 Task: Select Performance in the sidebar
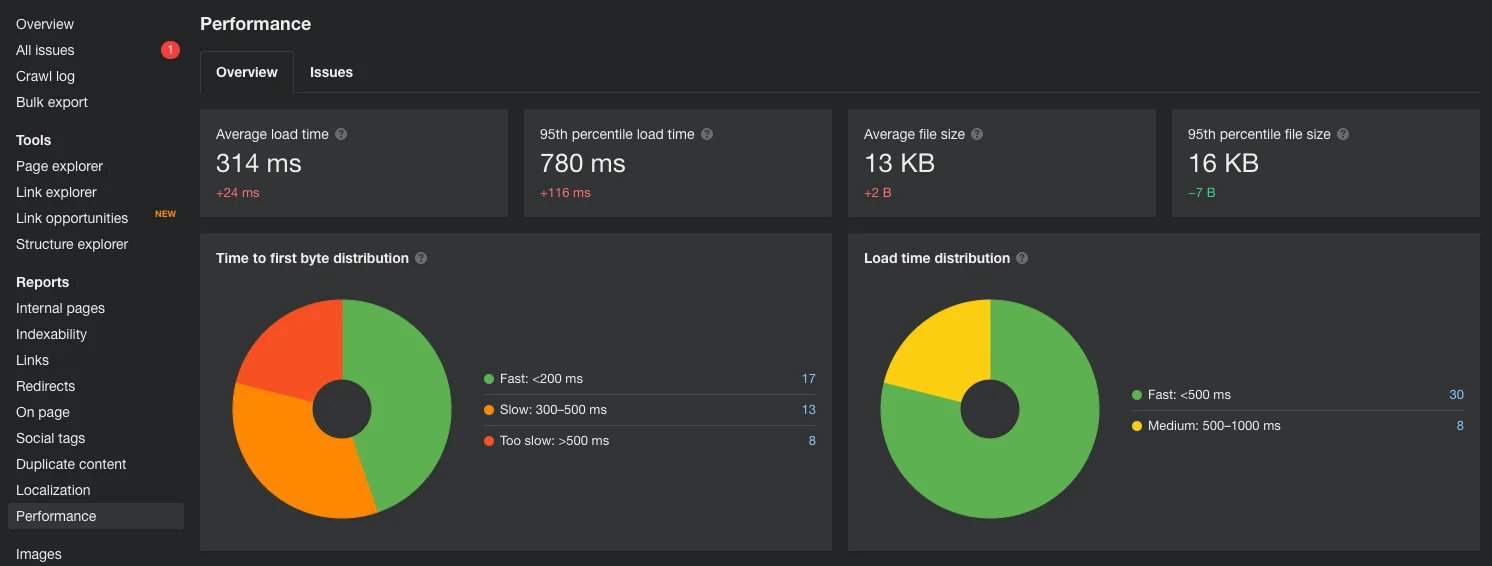[x=96, y=516]
